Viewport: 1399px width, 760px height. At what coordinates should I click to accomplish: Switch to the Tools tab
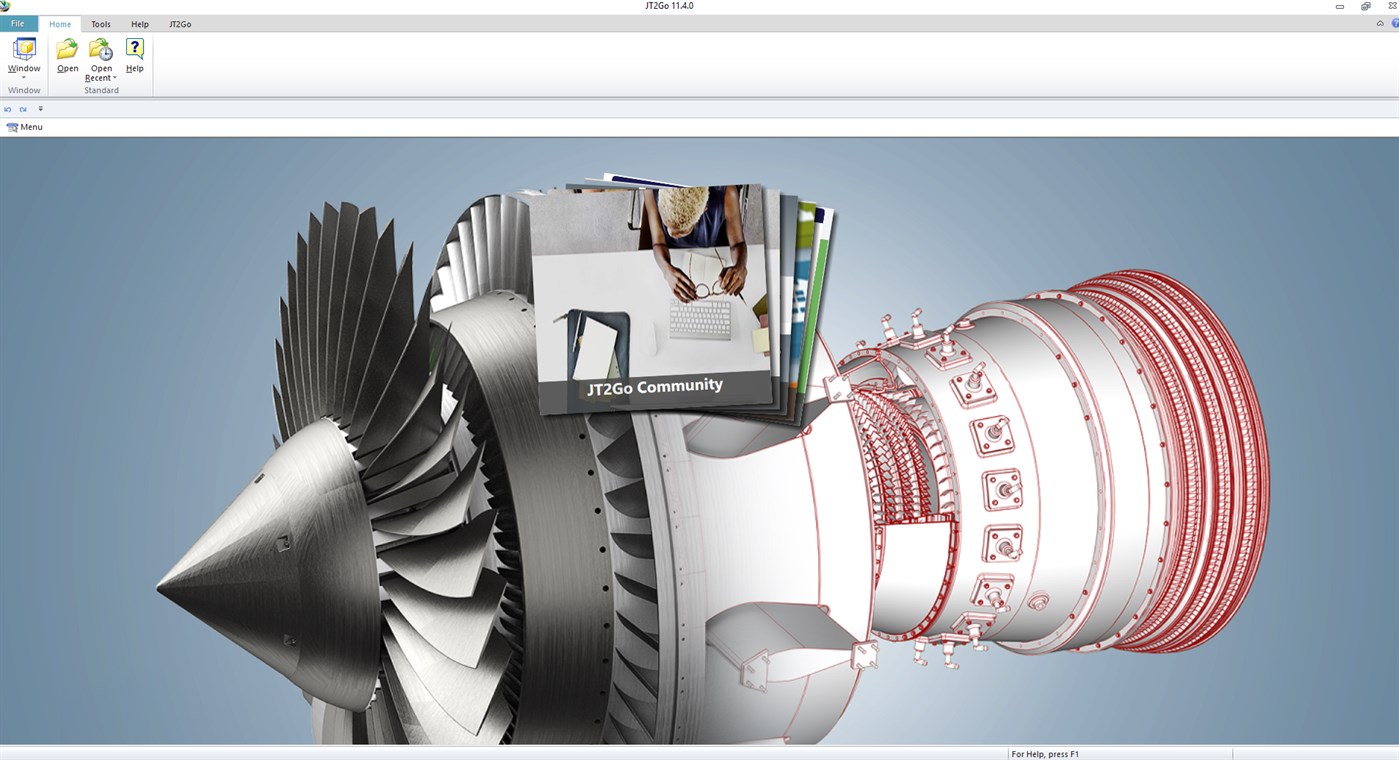[x=100, y=24]
